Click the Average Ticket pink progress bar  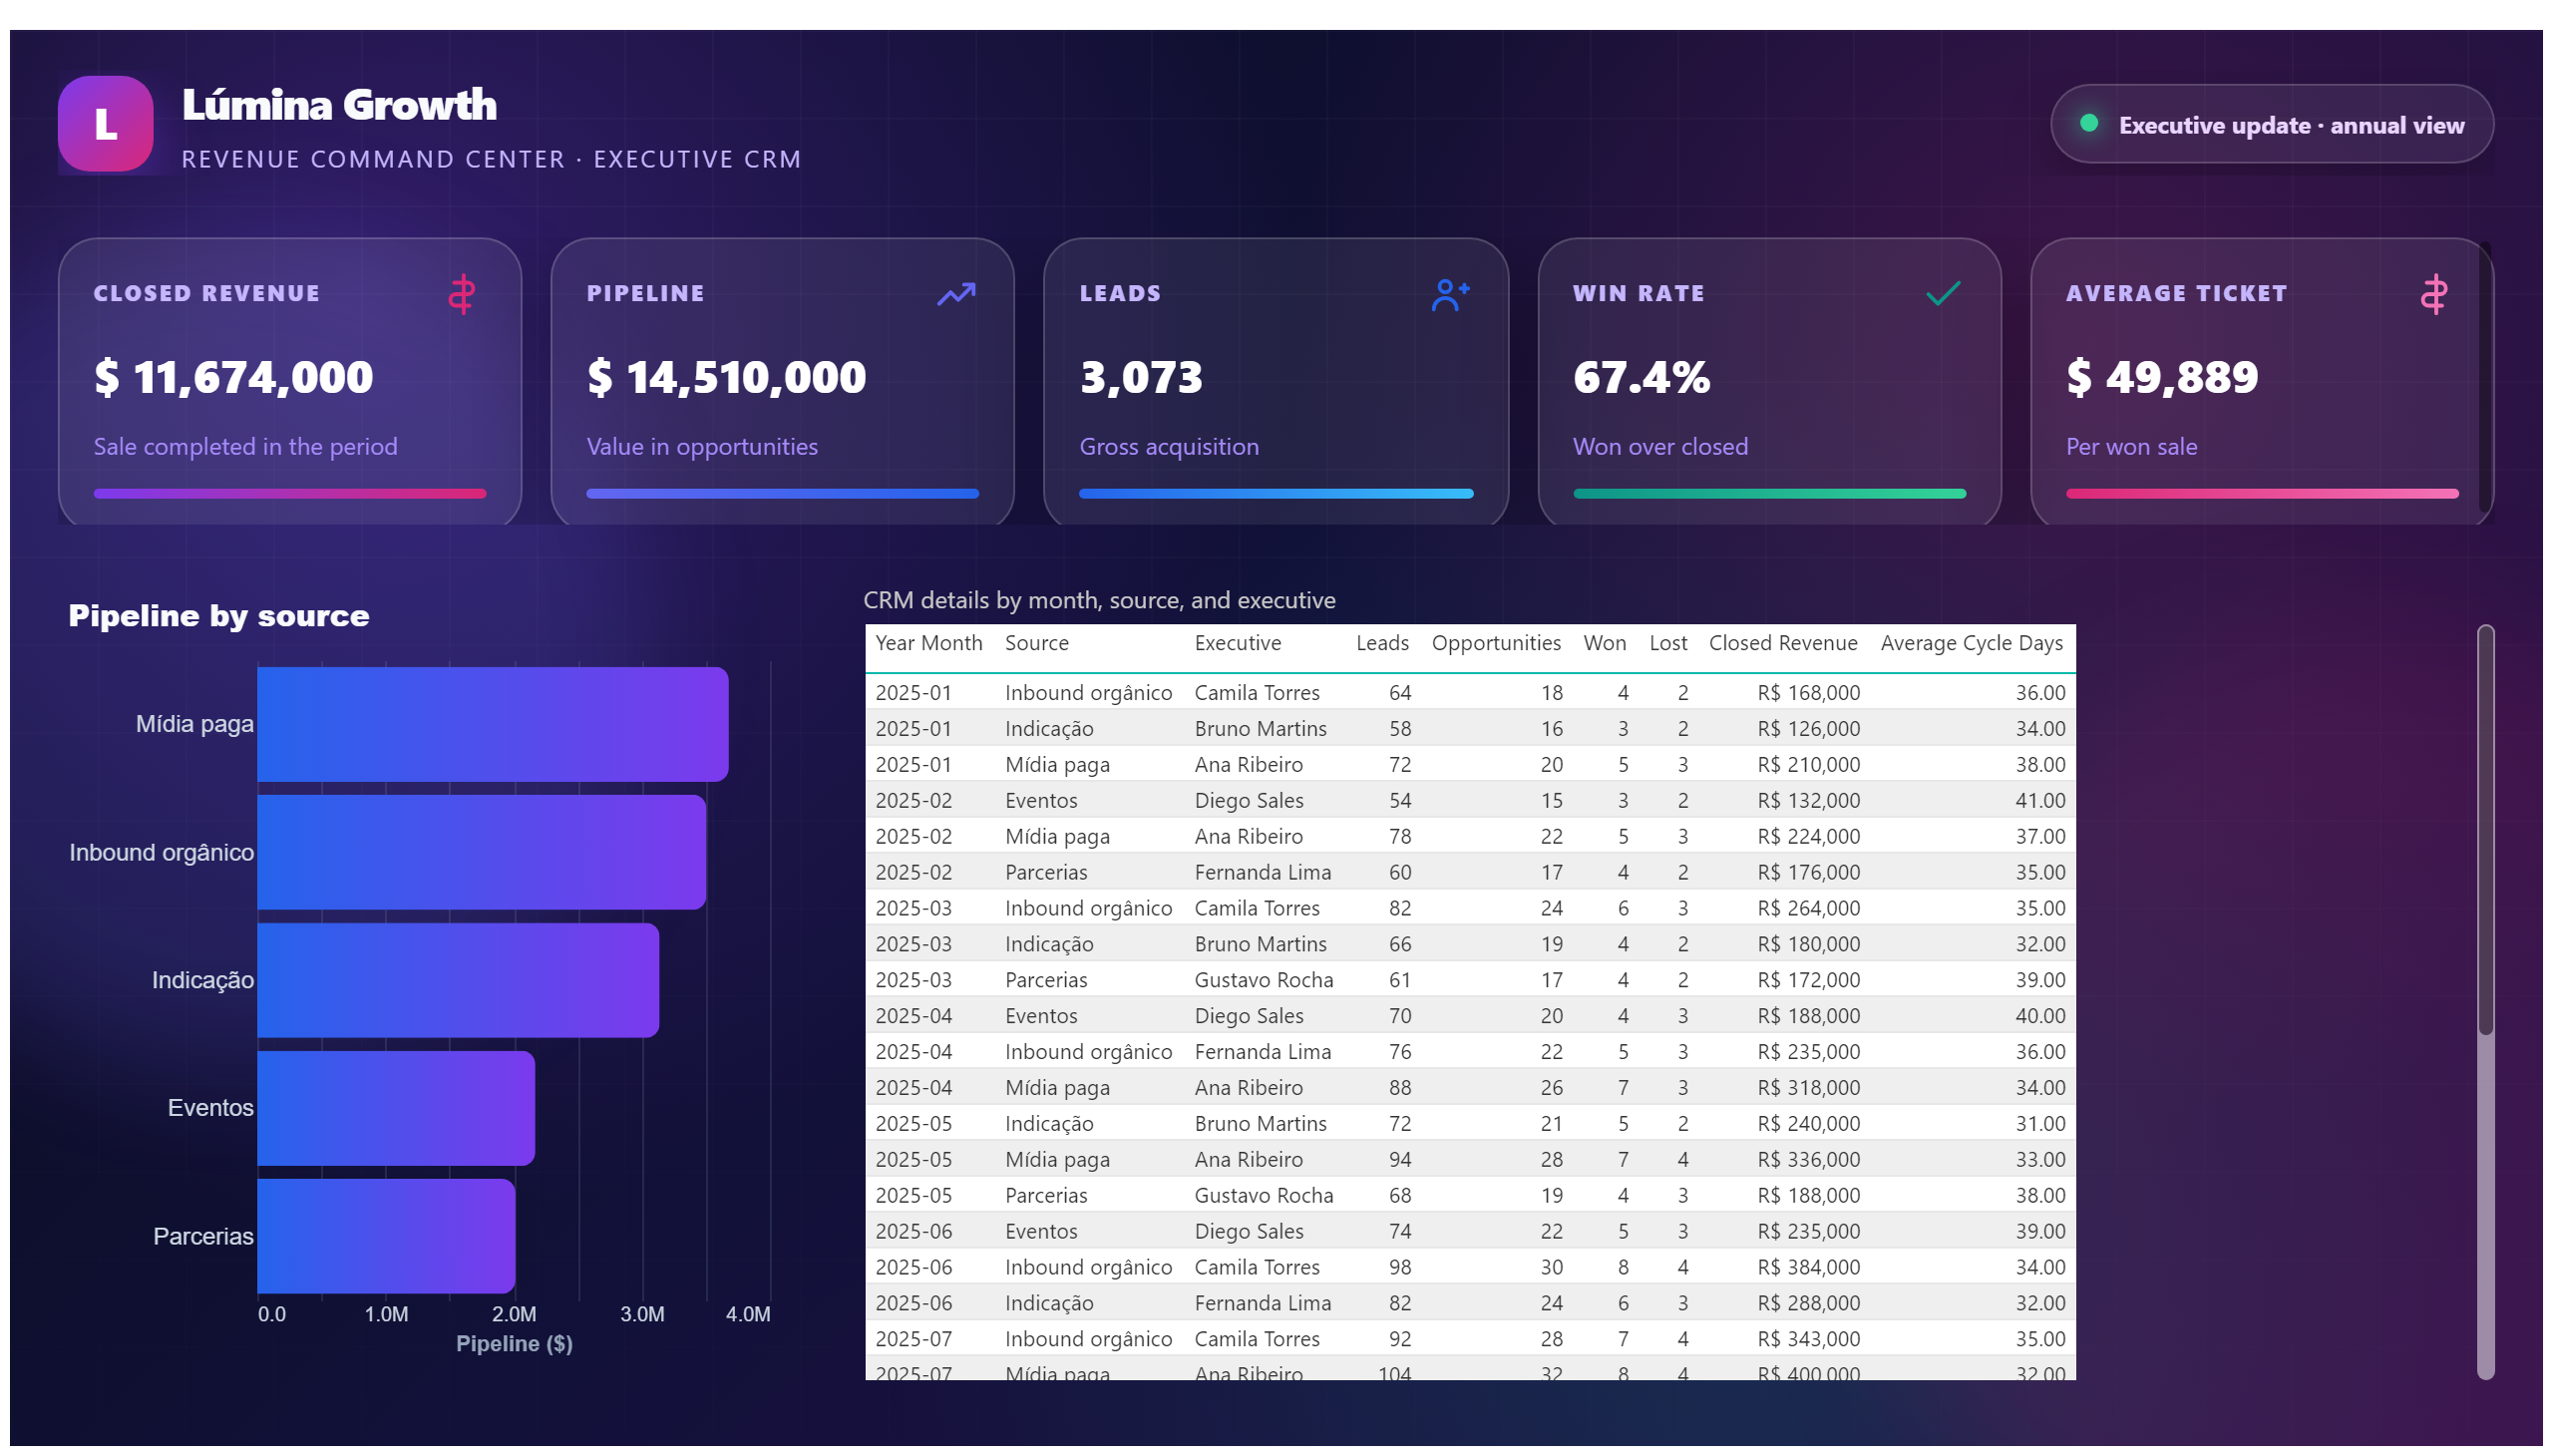point(2260,493)
